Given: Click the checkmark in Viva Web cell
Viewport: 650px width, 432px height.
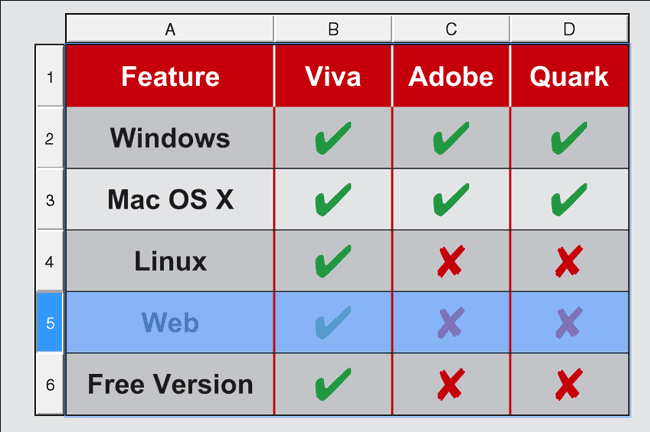Looking at the screenshot, I should [x=333, y=323].
